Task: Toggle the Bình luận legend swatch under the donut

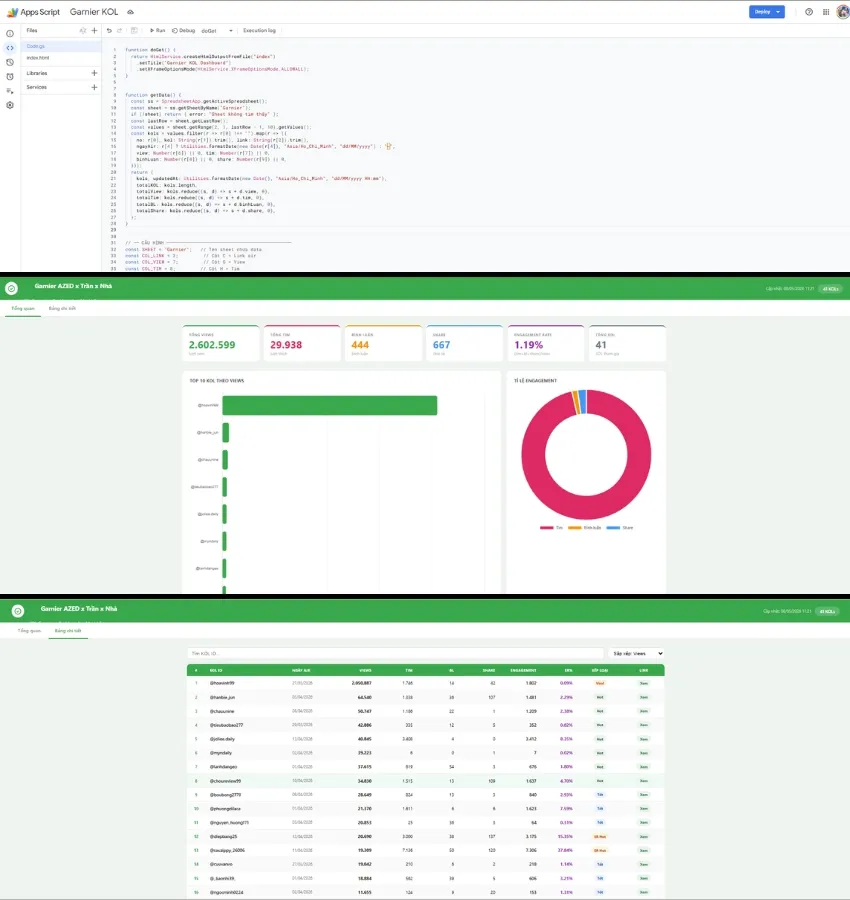Action: coord(575,527)
